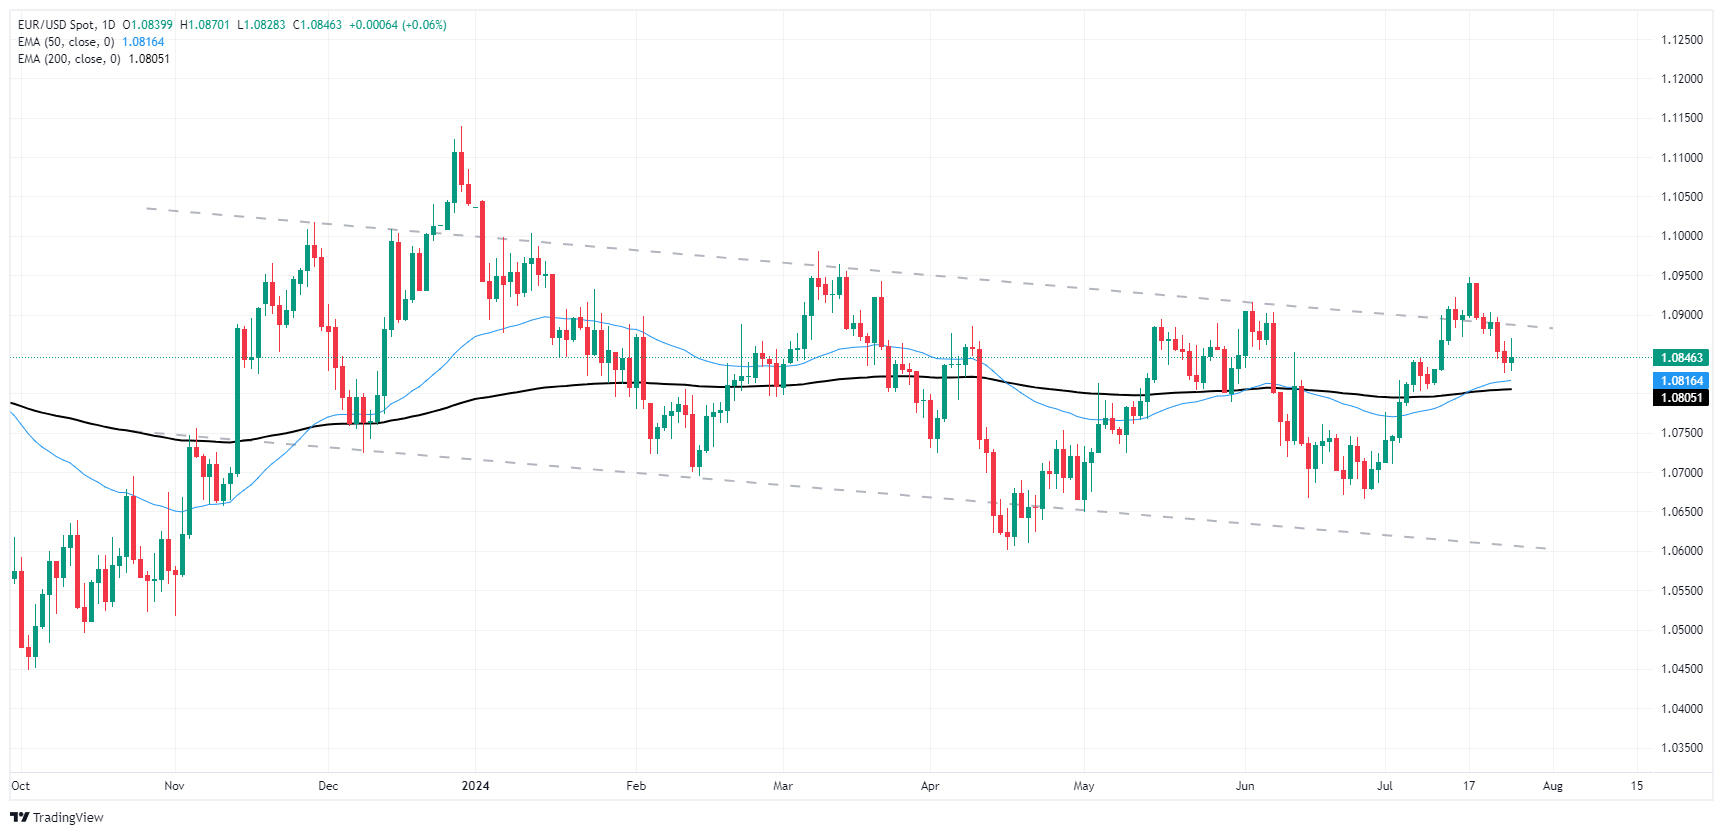Click the 1.03500 price scale level
This screenshot has width=1723, height=835.
pyautogui.click(x=1681, y=748)
